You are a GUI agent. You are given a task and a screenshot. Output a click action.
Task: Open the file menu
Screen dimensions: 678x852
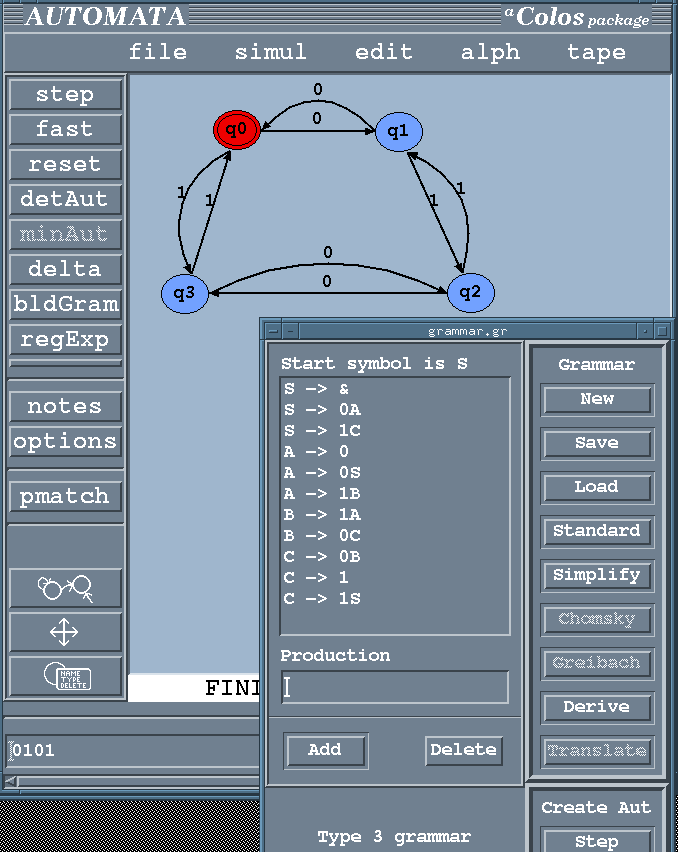point(158,53)
